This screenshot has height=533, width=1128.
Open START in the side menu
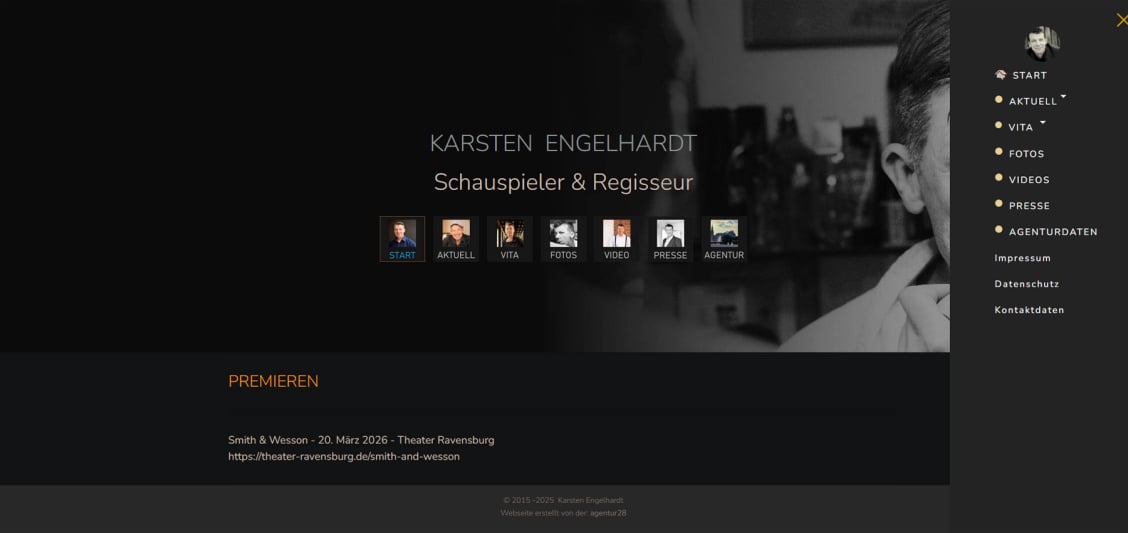(x=1029, y=76)
